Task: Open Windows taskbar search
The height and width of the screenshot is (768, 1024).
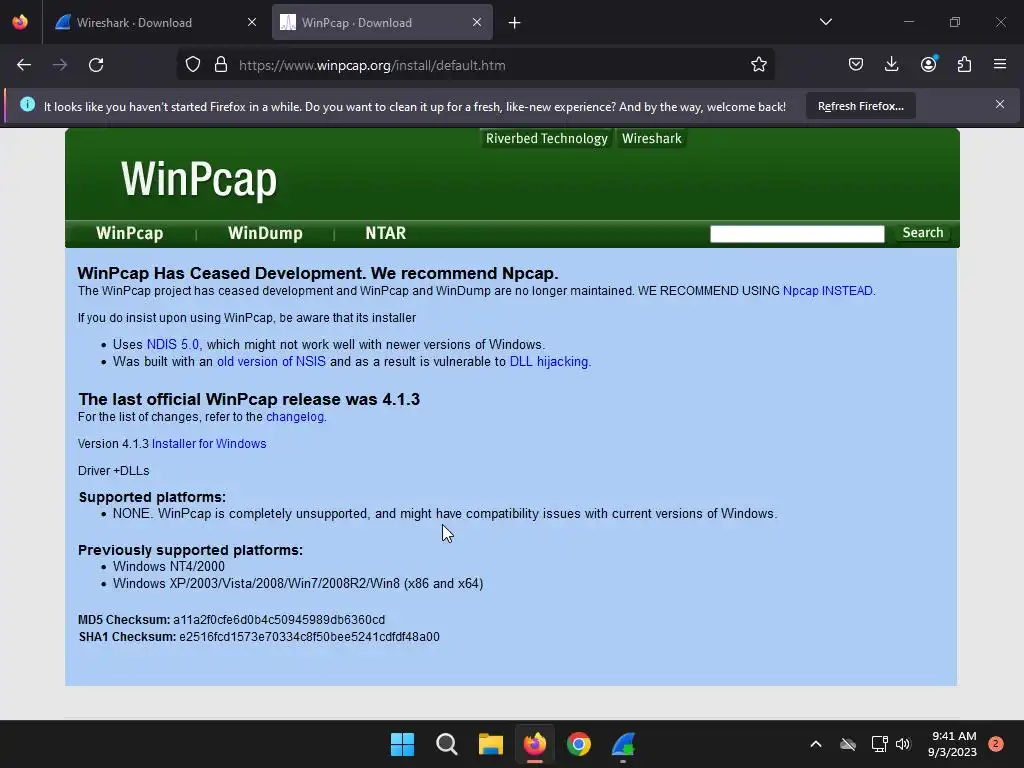Action: coord(447,744)
